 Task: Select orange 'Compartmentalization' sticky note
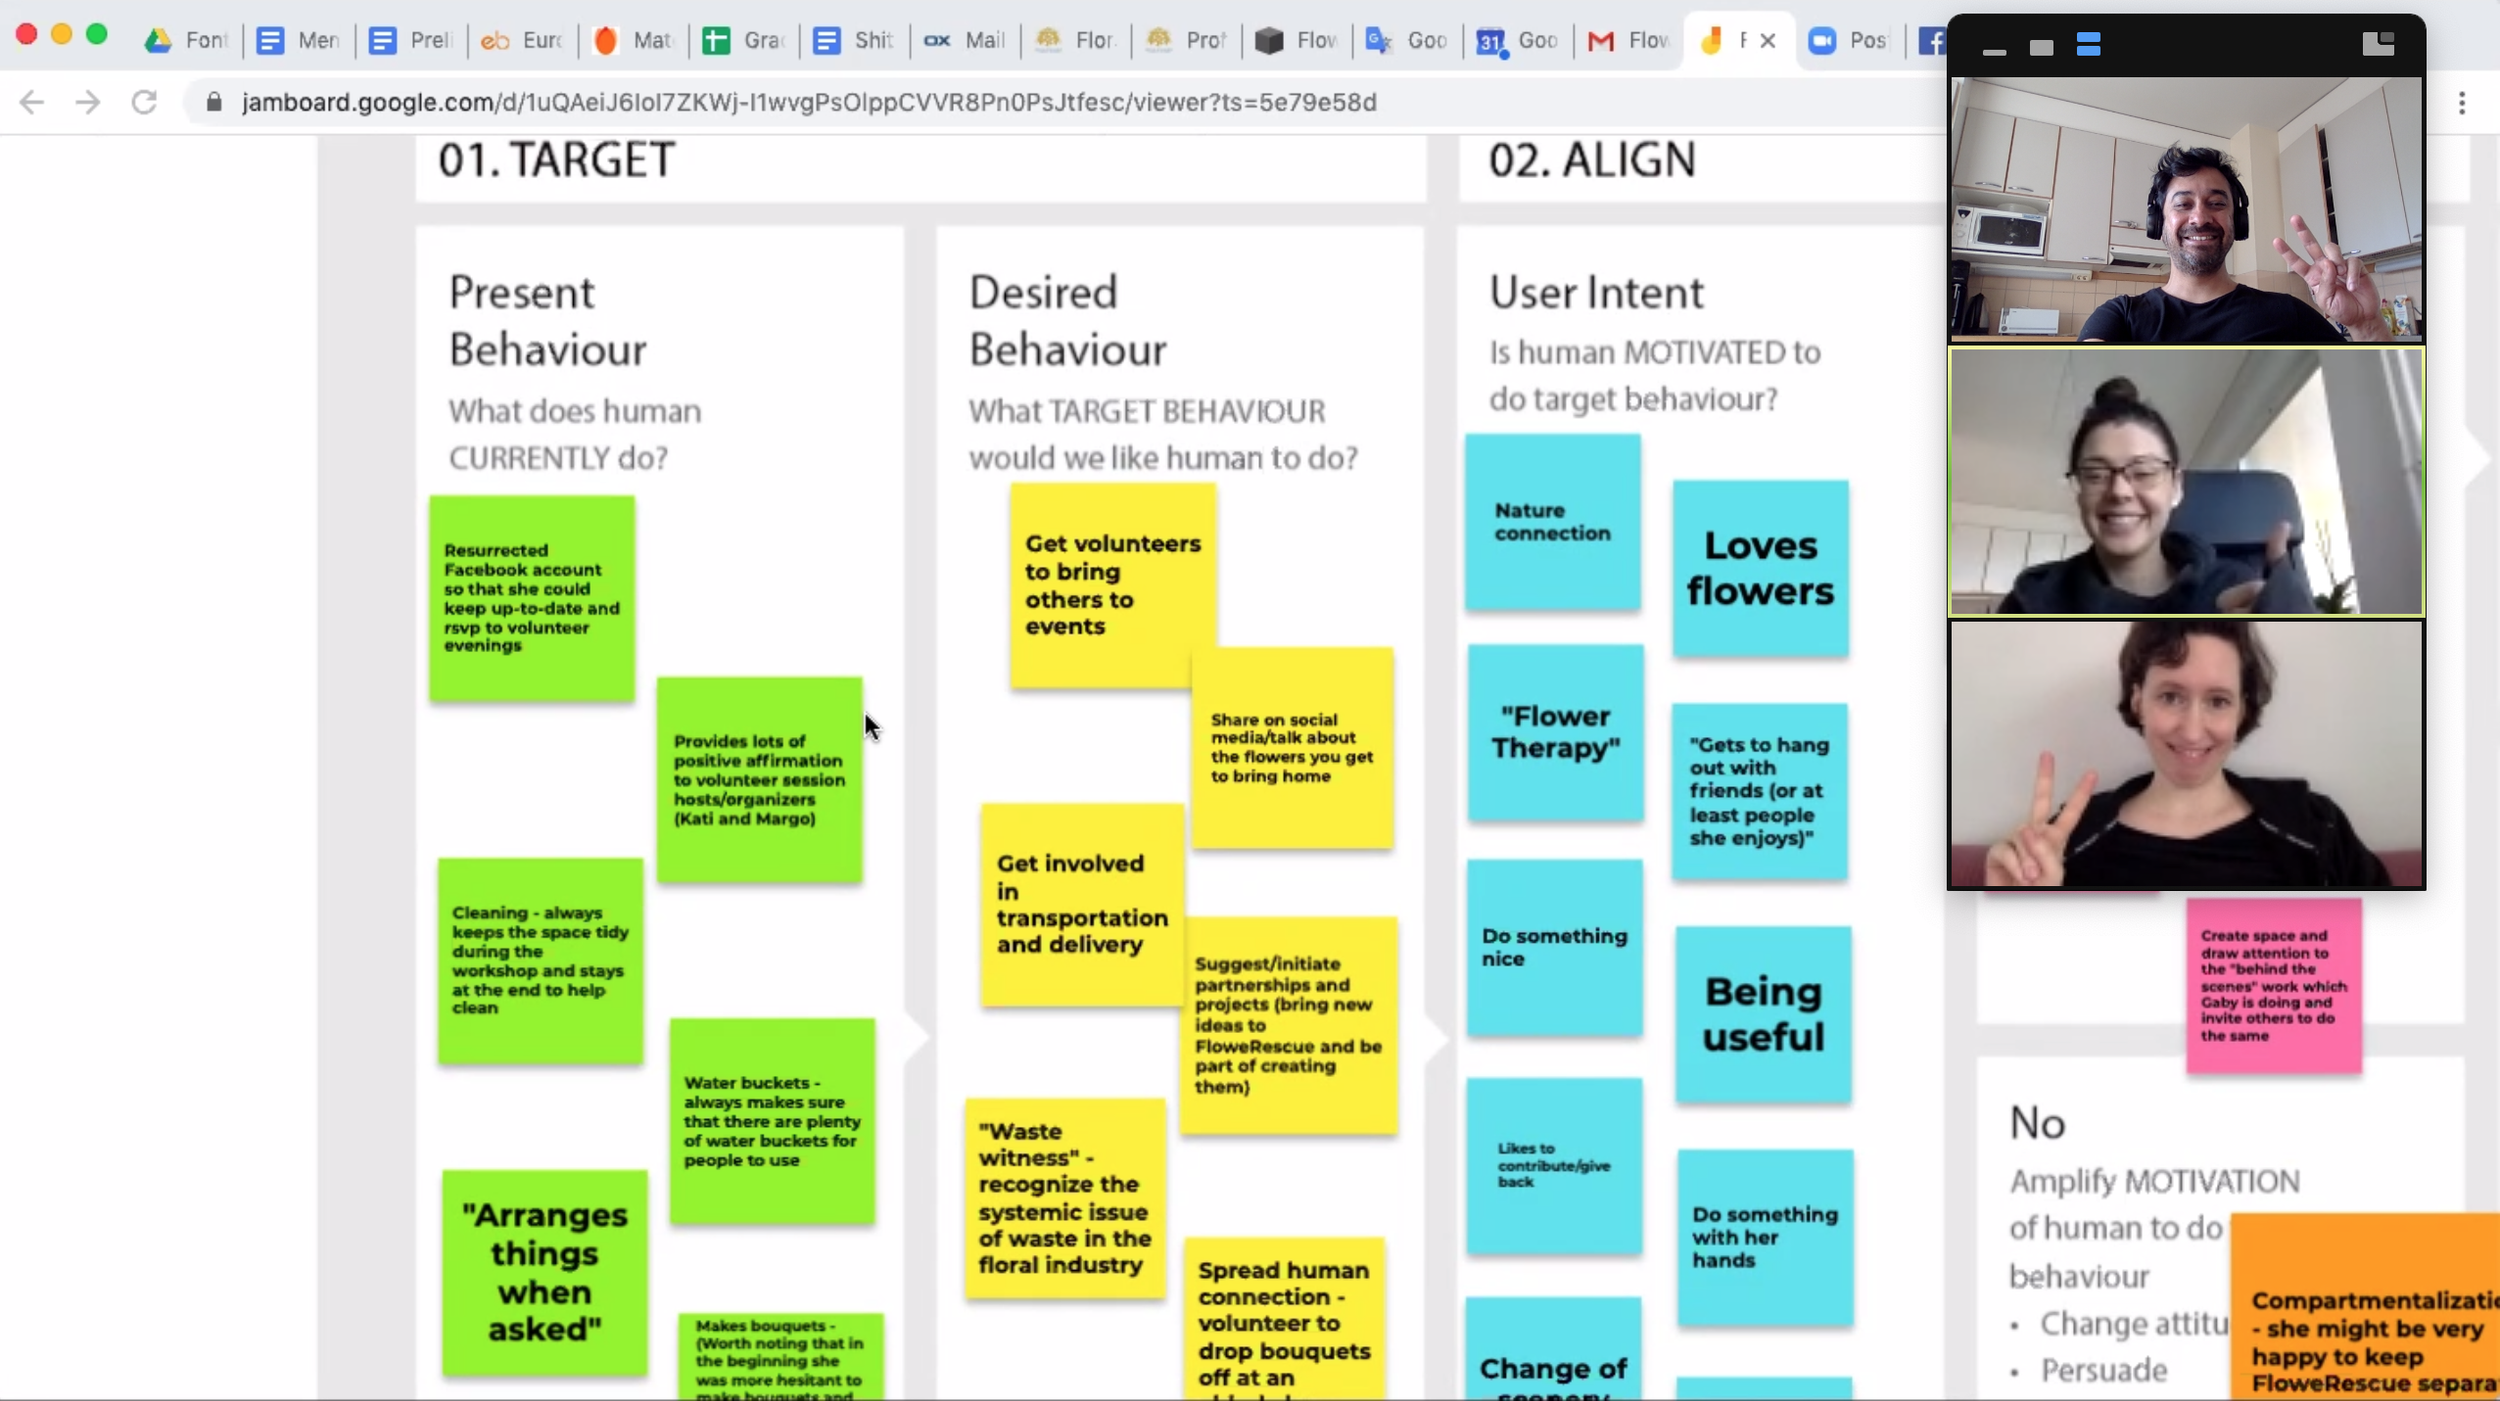[2365, 1307]
